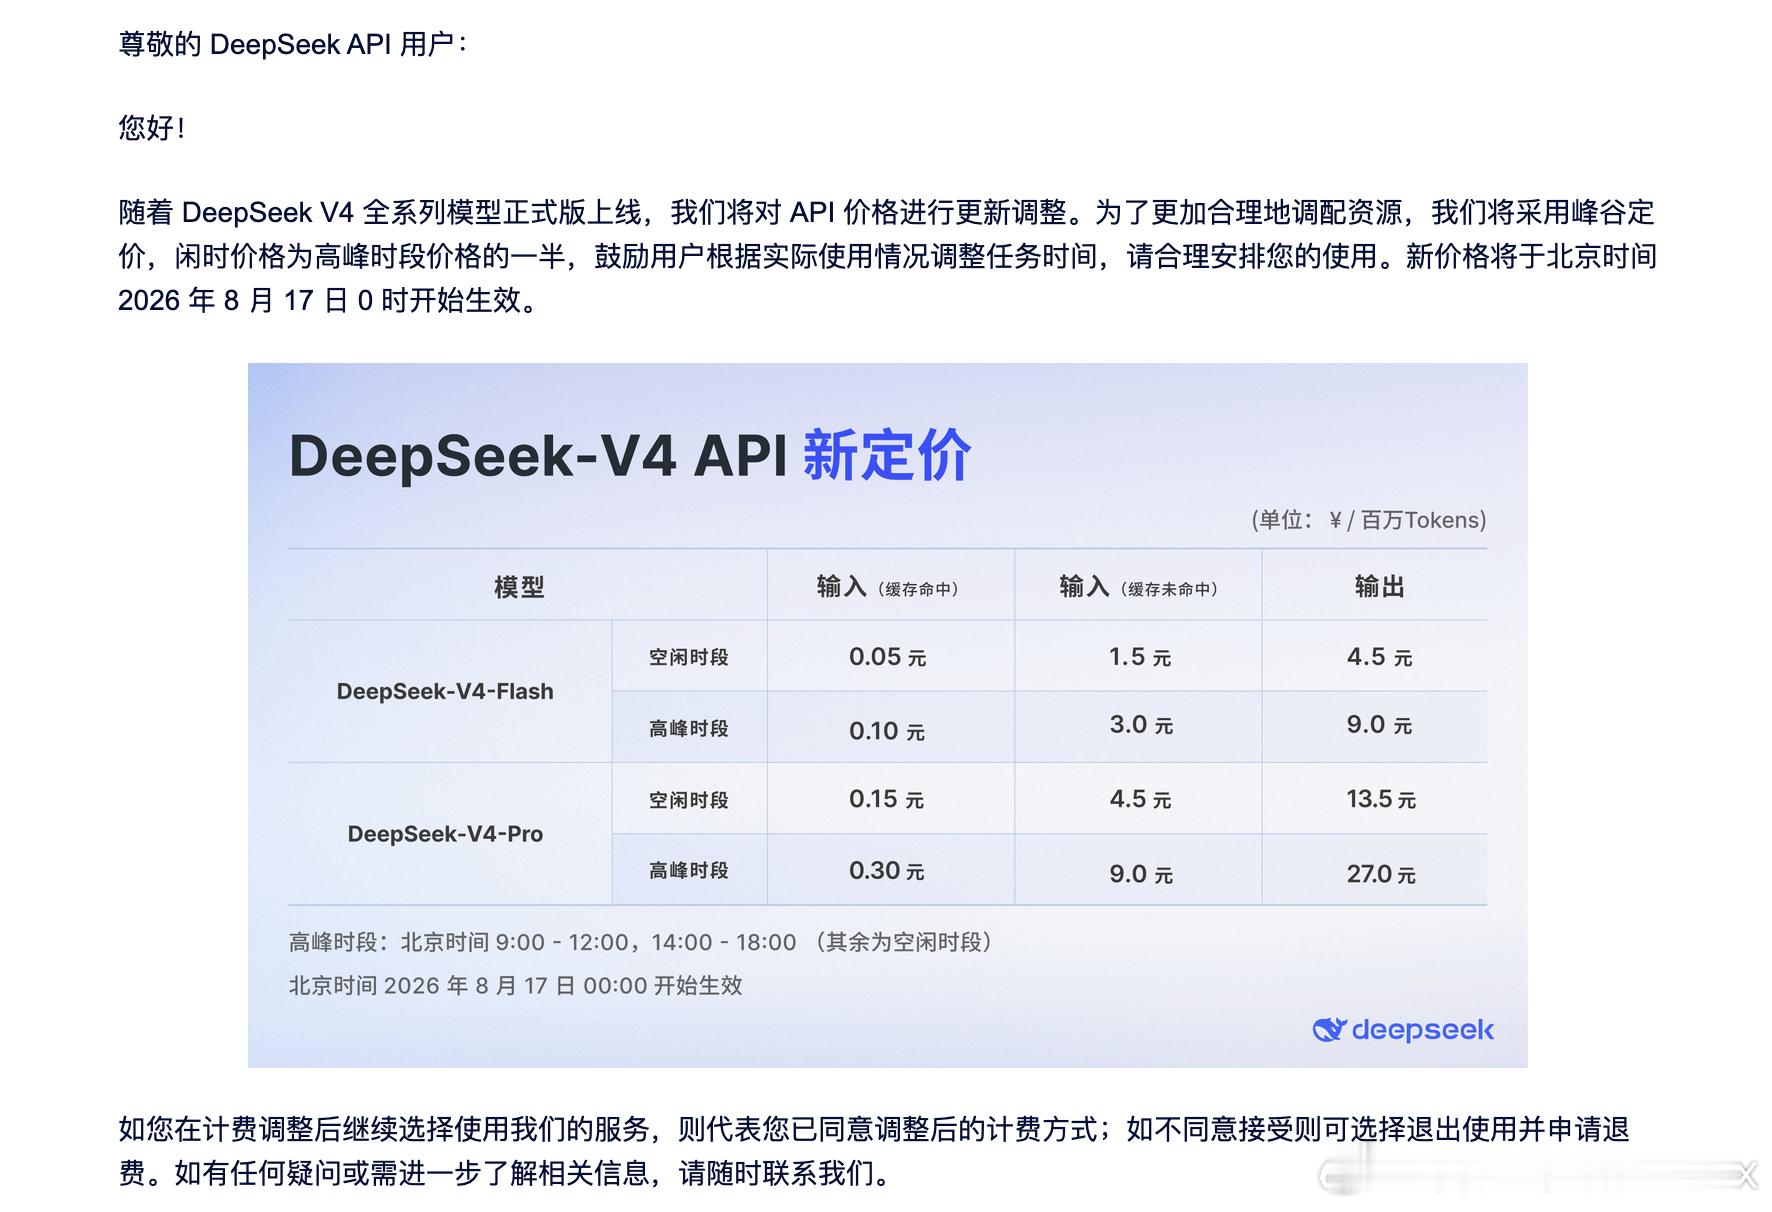Click "高峰时段" in the DeepSeek-V4-Flash rows
This screenshot has width=1772, height=1212.
tap(689, 728)
